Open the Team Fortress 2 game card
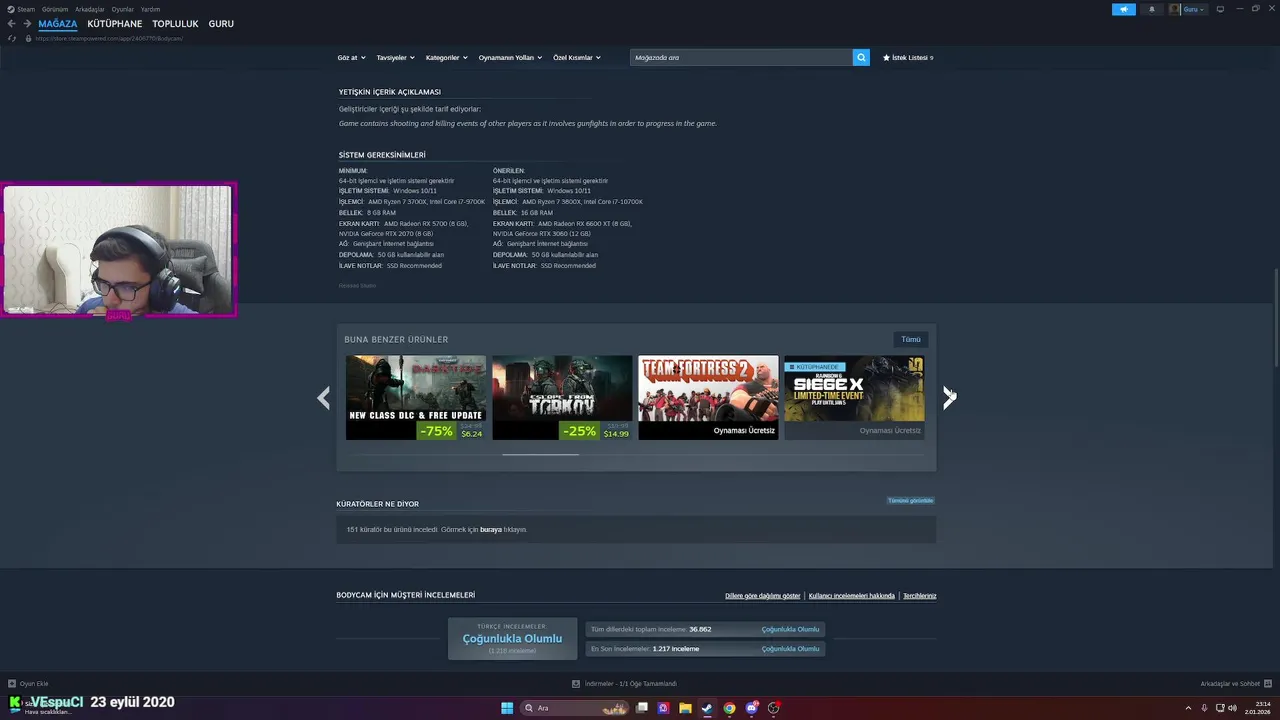This screenshot has height=720, width=1280. point(708,398)
